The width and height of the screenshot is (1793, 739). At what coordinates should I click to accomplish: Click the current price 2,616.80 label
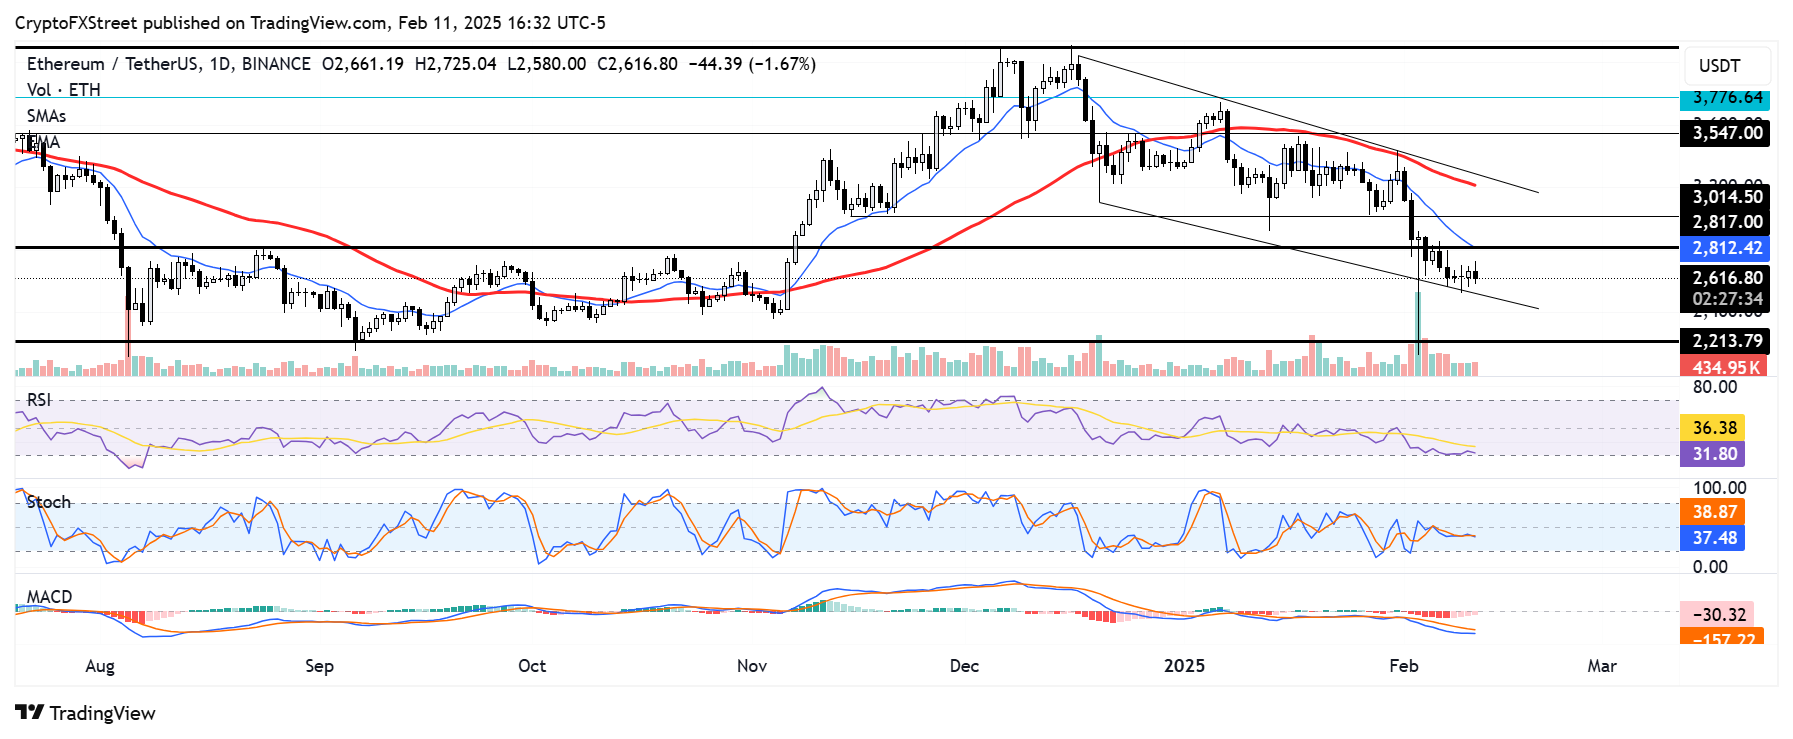(x=1725, y=278)
